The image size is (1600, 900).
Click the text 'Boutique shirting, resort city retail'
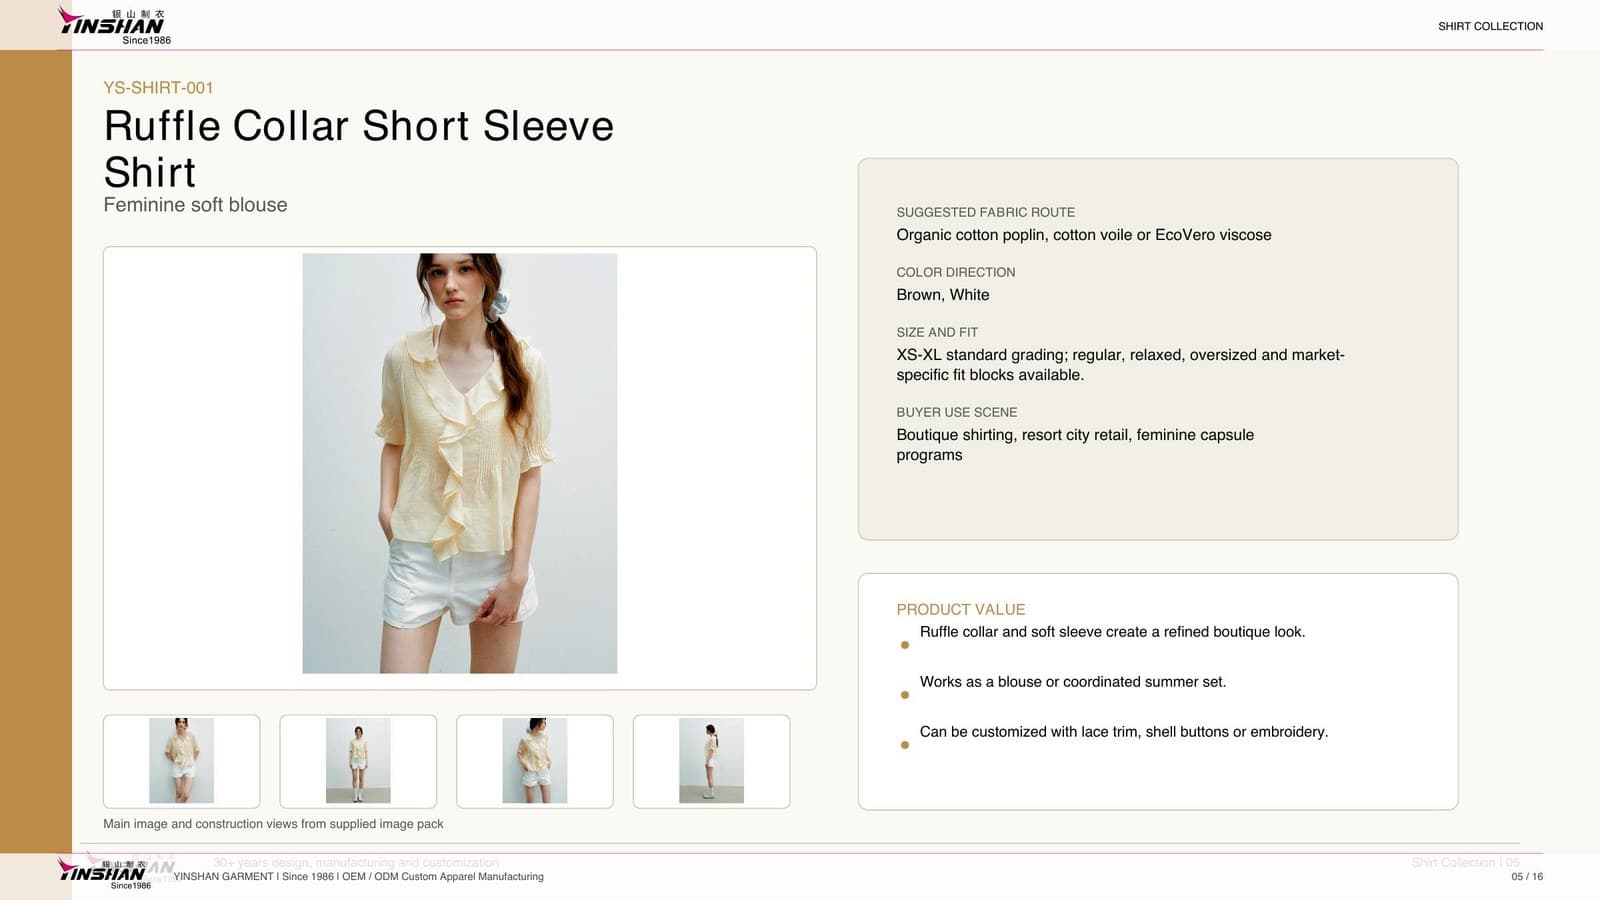click(1013, 435)
